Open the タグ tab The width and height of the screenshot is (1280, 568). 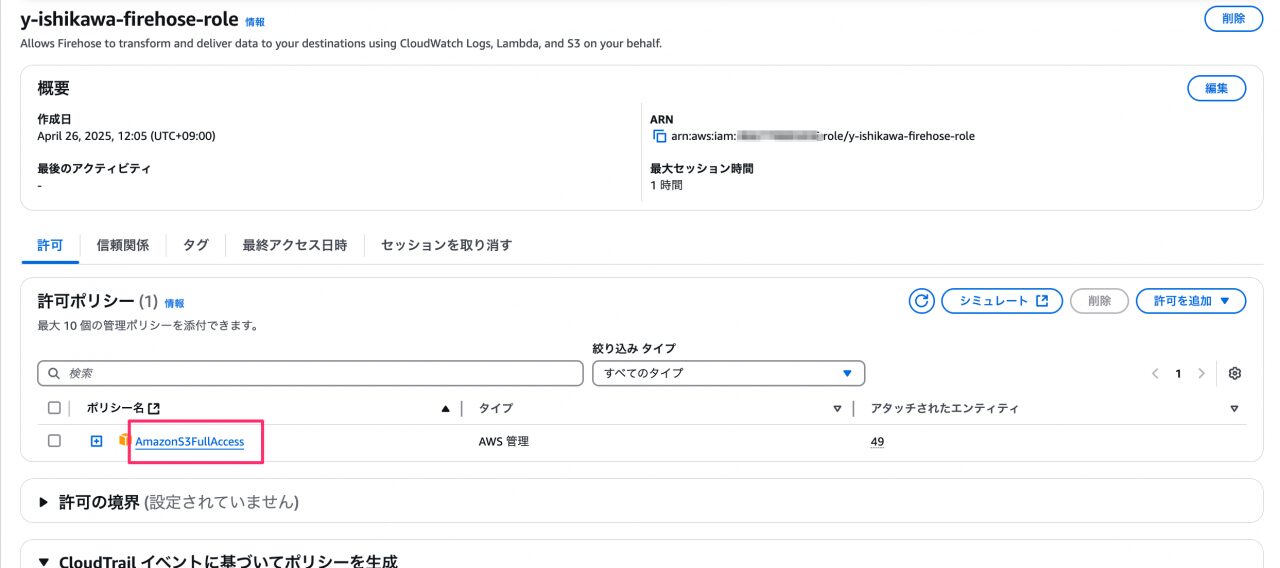(x=196, y=245)
